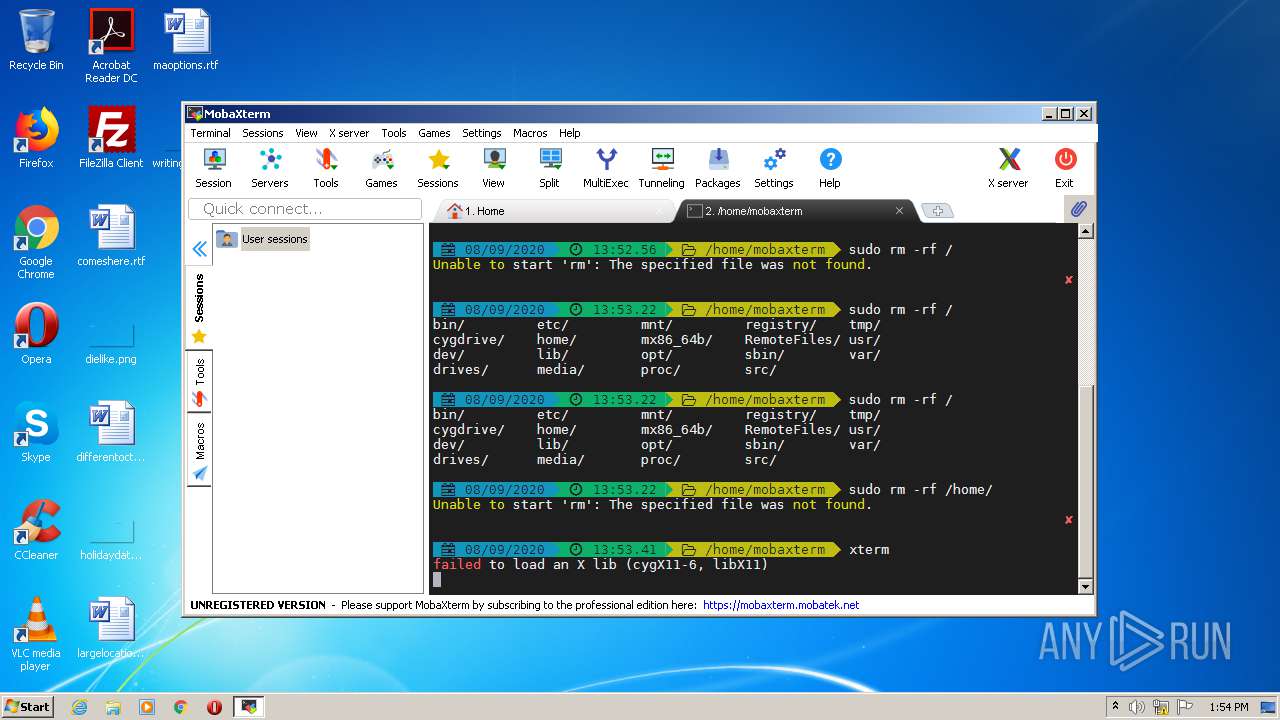1280x720 pixels.
Task: Click the Quick connect input field
Action: coord(305,209)
